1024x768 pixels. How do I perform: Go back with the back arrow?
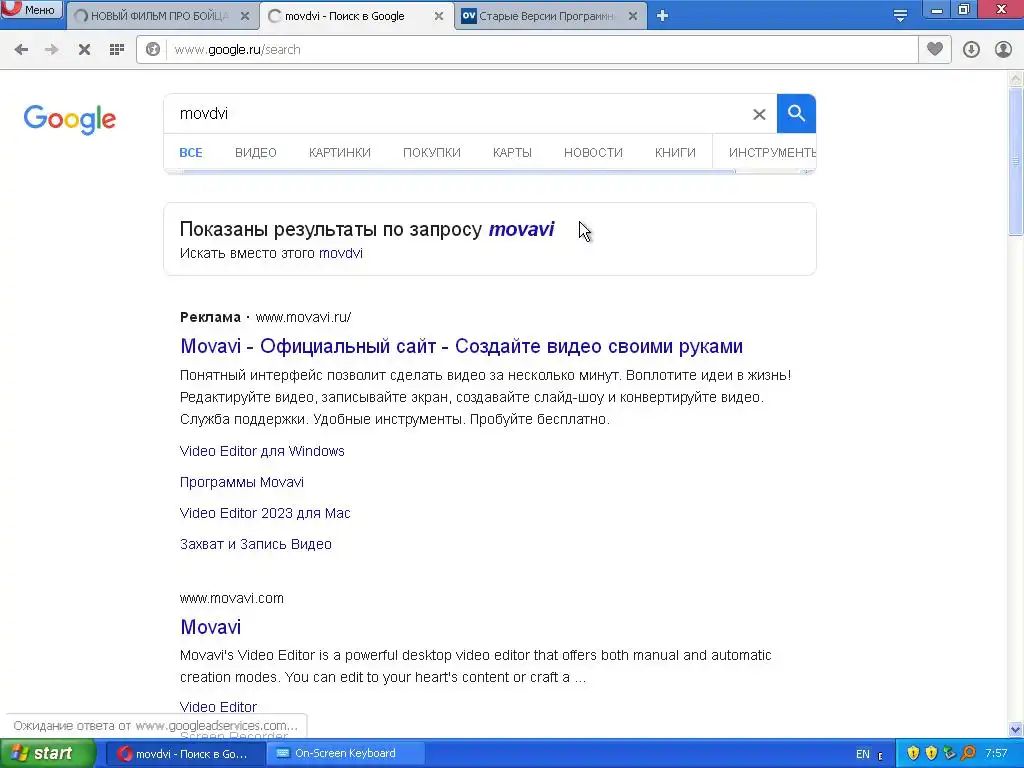pyautogui.click(x=21, y=50)
